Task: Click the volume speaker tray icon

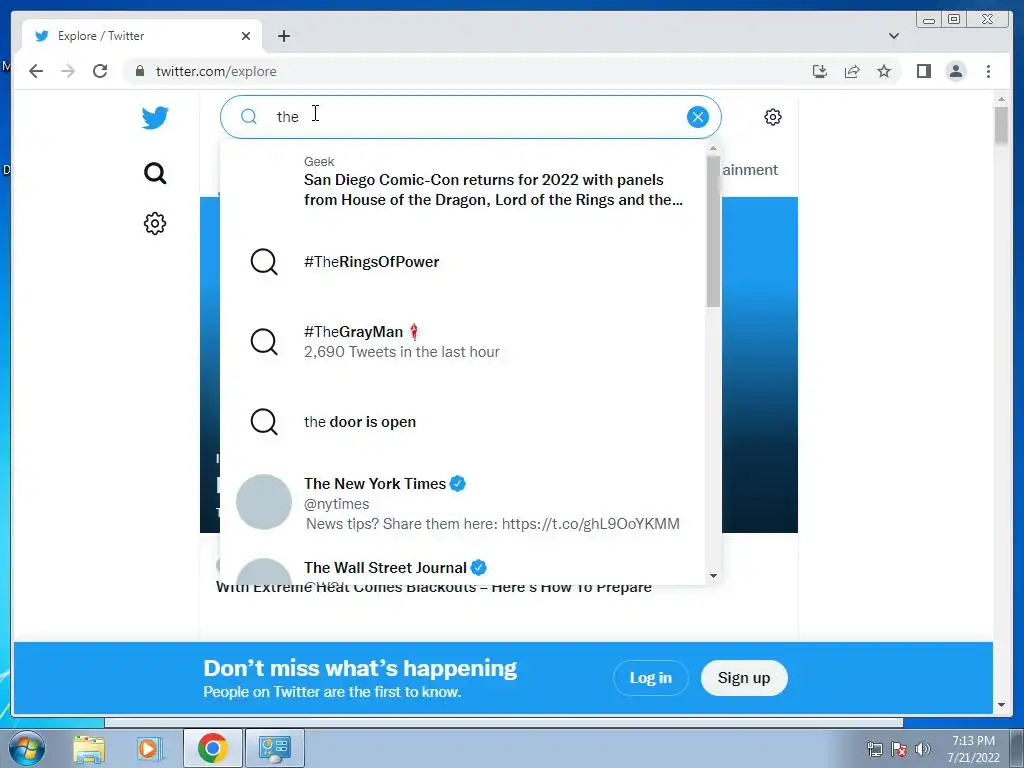Action: point(923,749)
